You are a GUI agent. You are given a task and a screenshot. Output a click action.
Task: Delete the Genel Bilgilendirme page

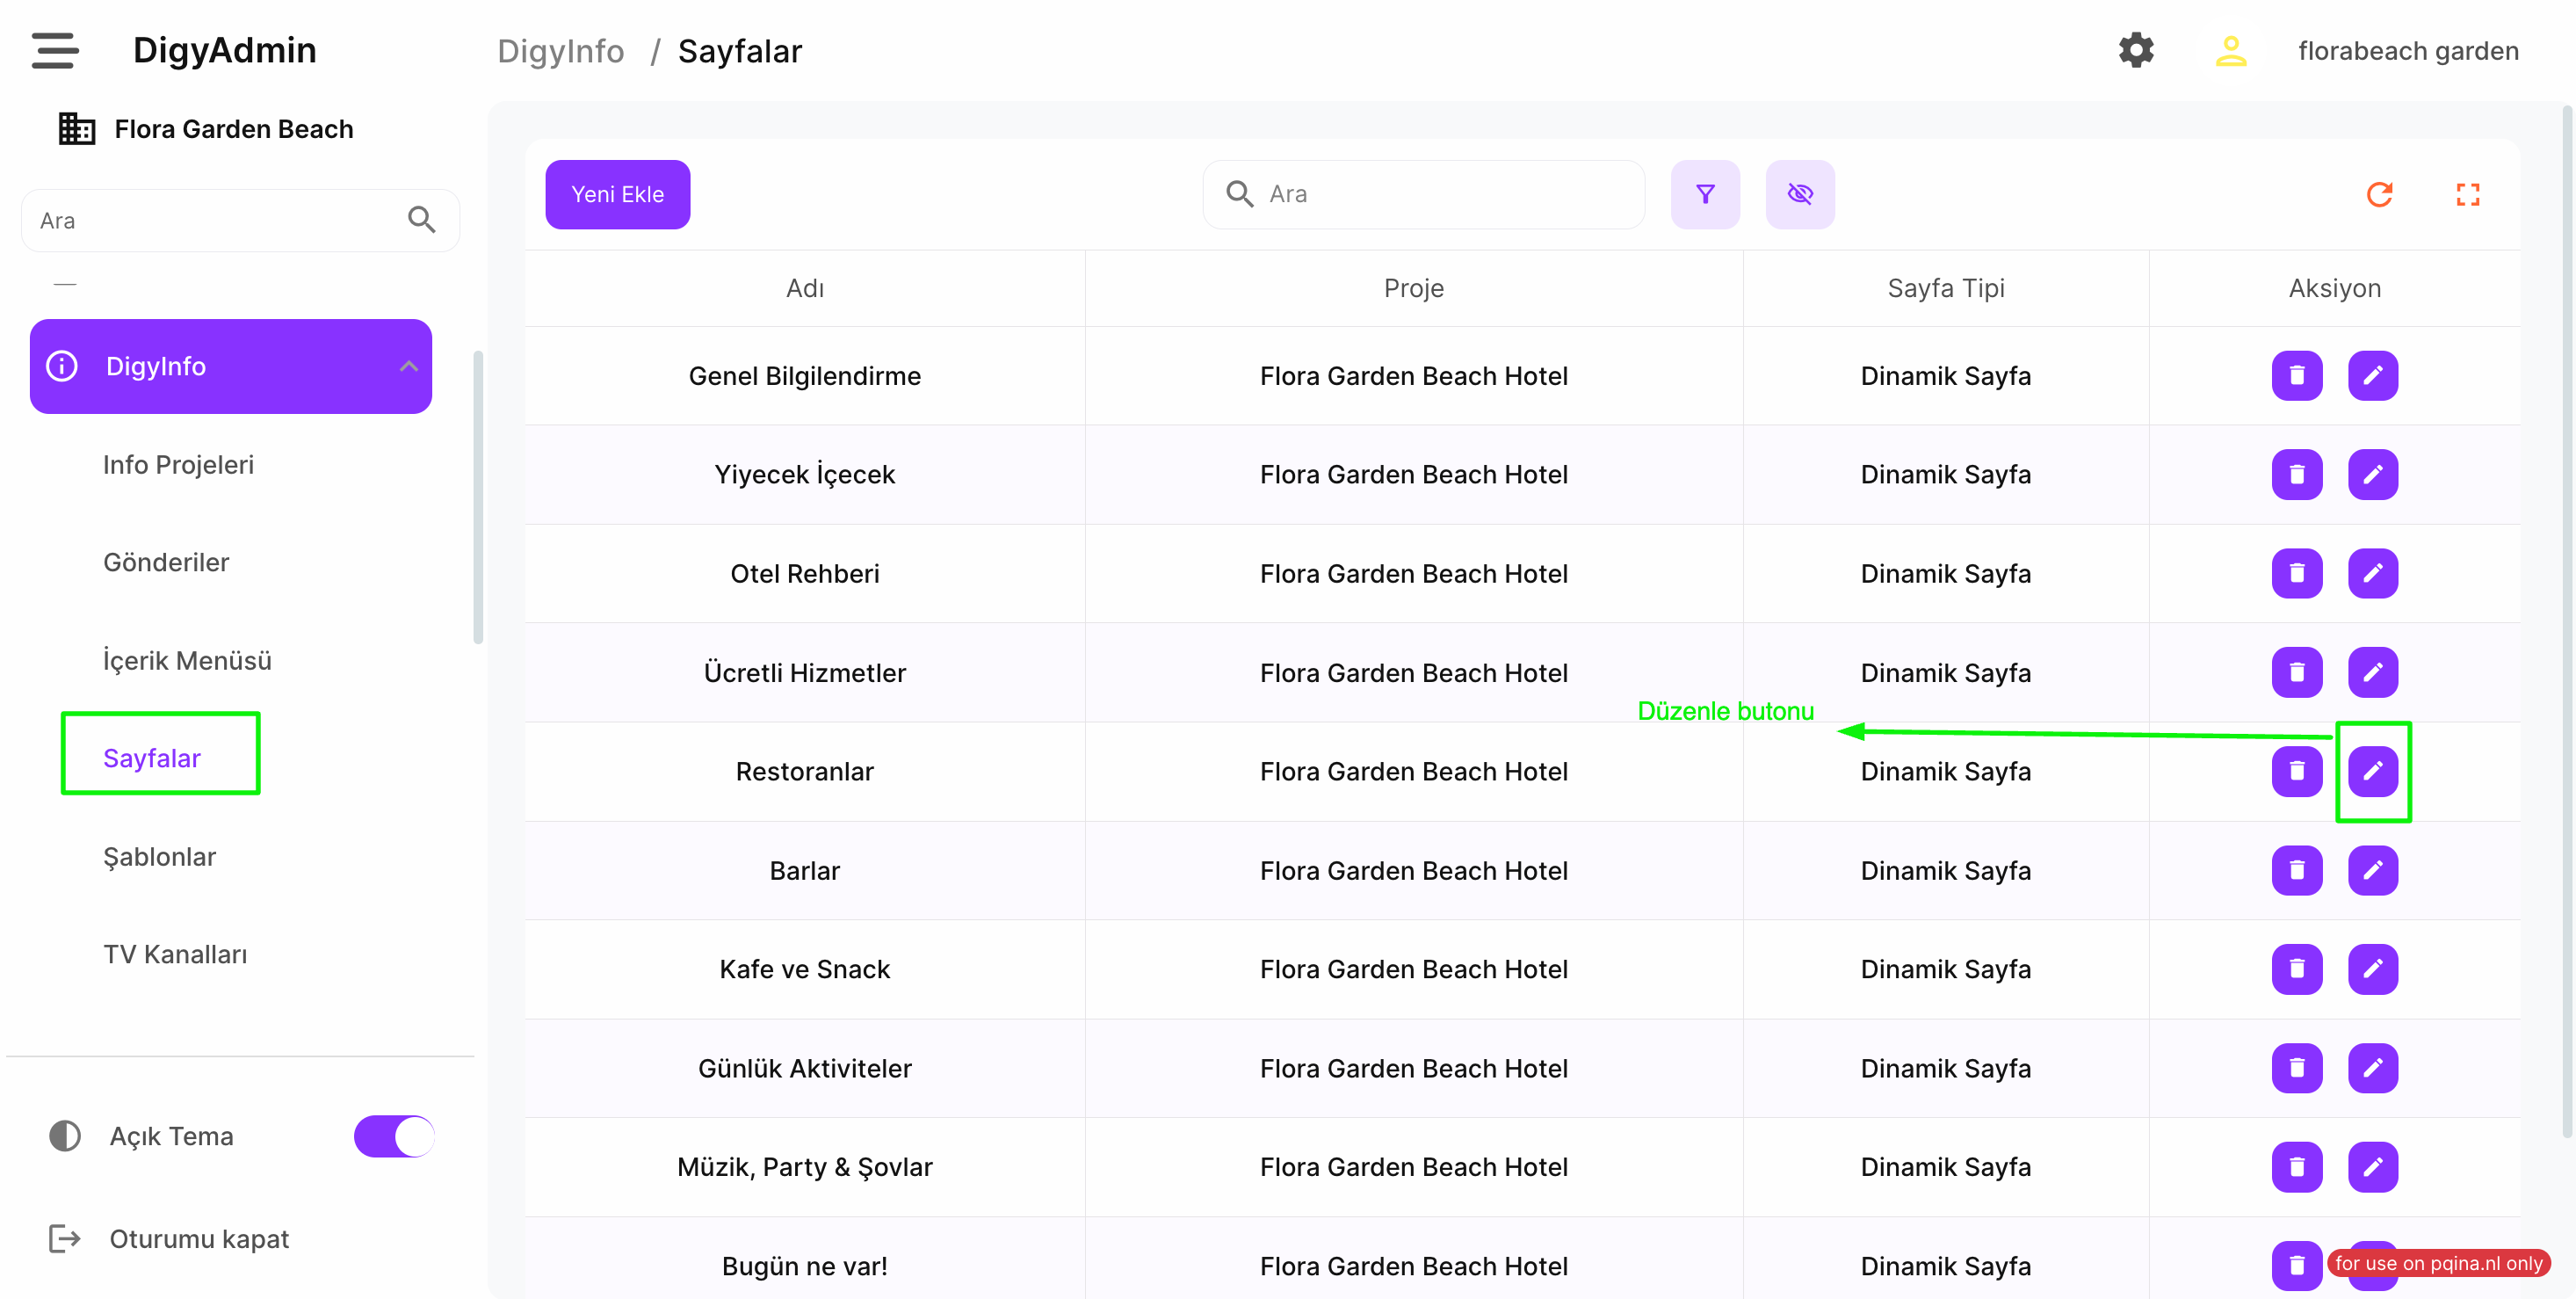(2296, 376)
